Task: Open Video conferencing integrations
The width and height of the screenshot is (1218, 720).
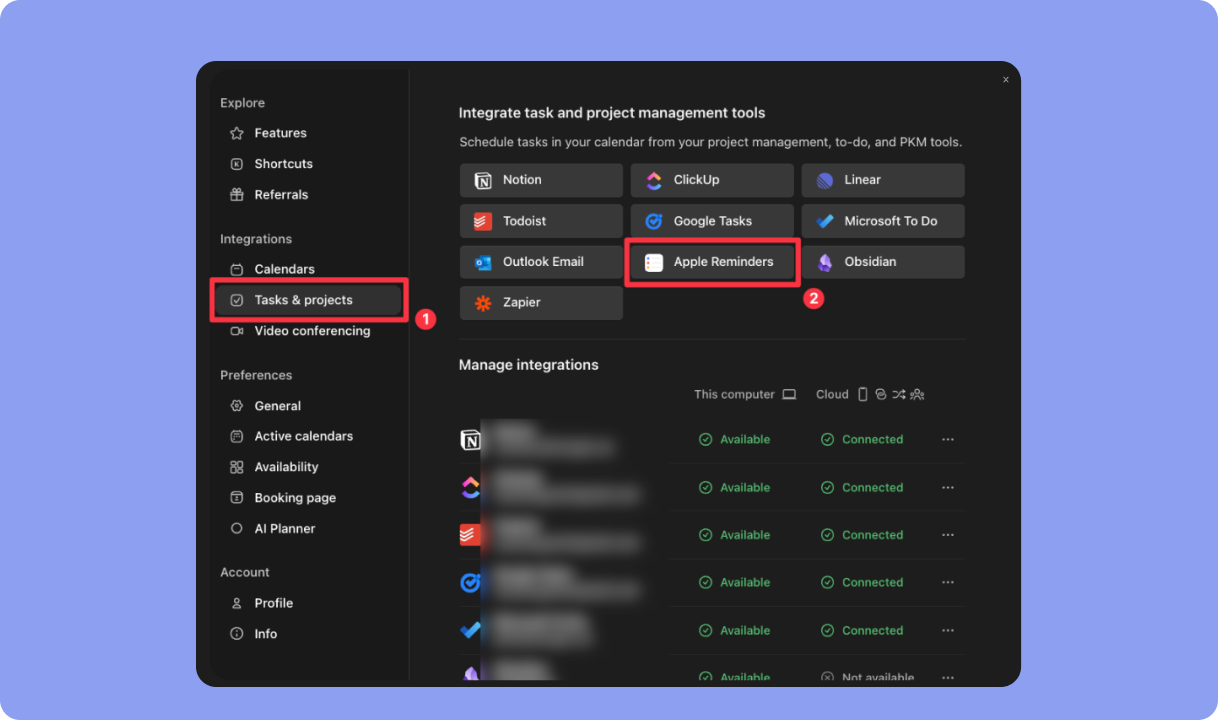Action: point(300,331)
